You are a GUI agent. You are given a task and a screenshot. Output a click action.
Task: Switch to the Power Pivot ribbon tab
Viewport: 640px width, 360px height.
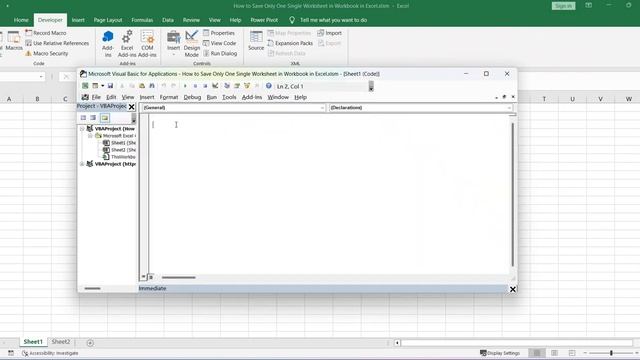click(x=264, y=20)
